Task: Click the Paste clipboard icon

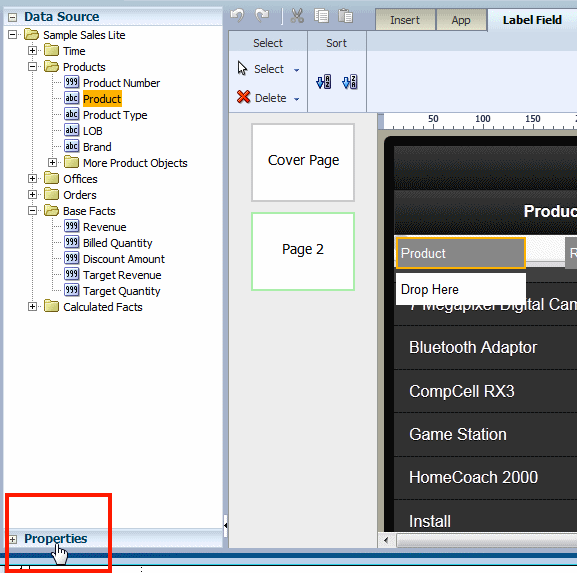Action: click(345, 16)
